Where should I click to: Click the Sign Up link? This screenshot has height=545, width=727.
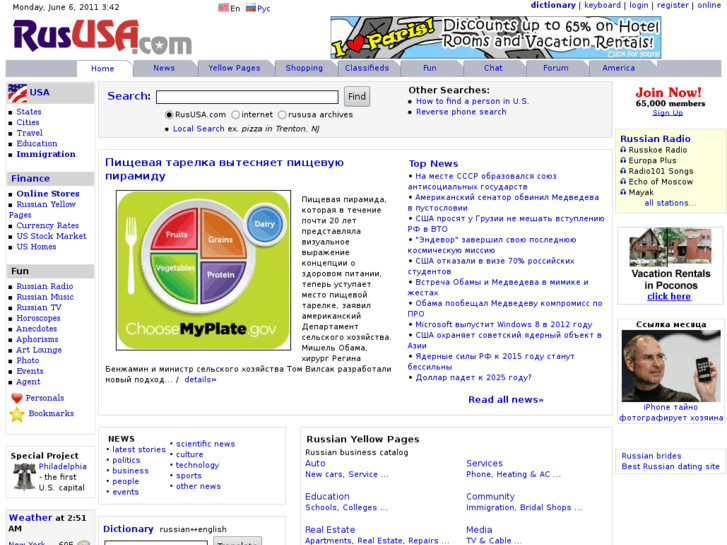pyautogui.click(x=668, y=113)
